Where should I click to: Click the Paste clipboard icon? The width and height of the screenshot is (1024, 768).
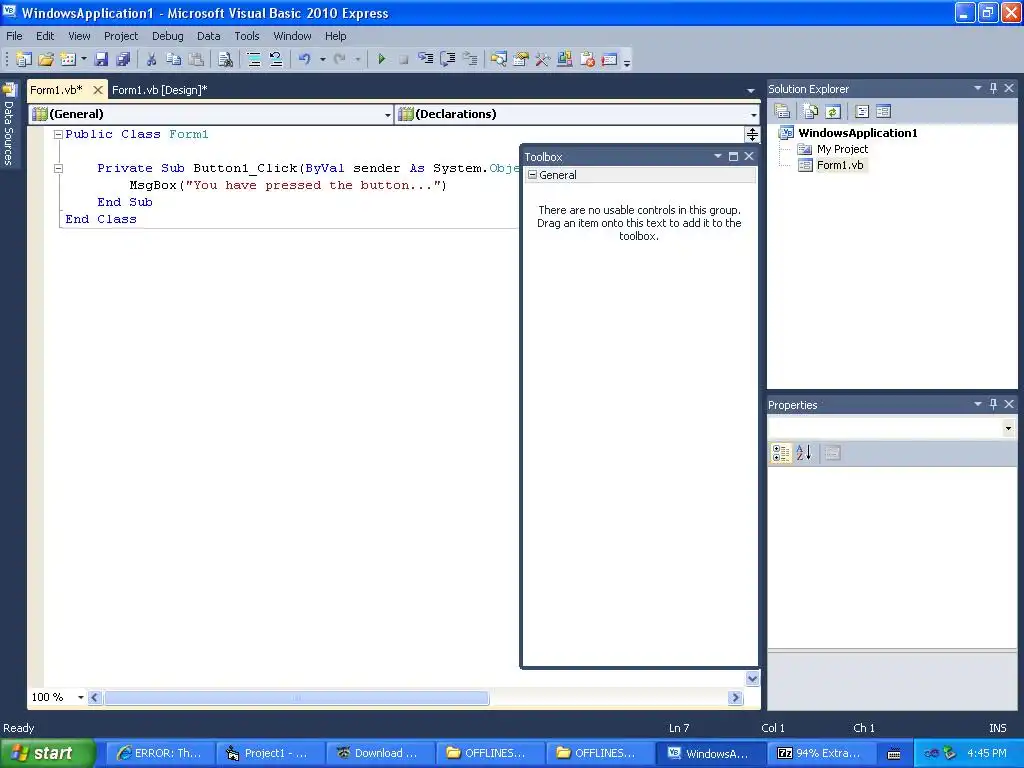(196, 59)
